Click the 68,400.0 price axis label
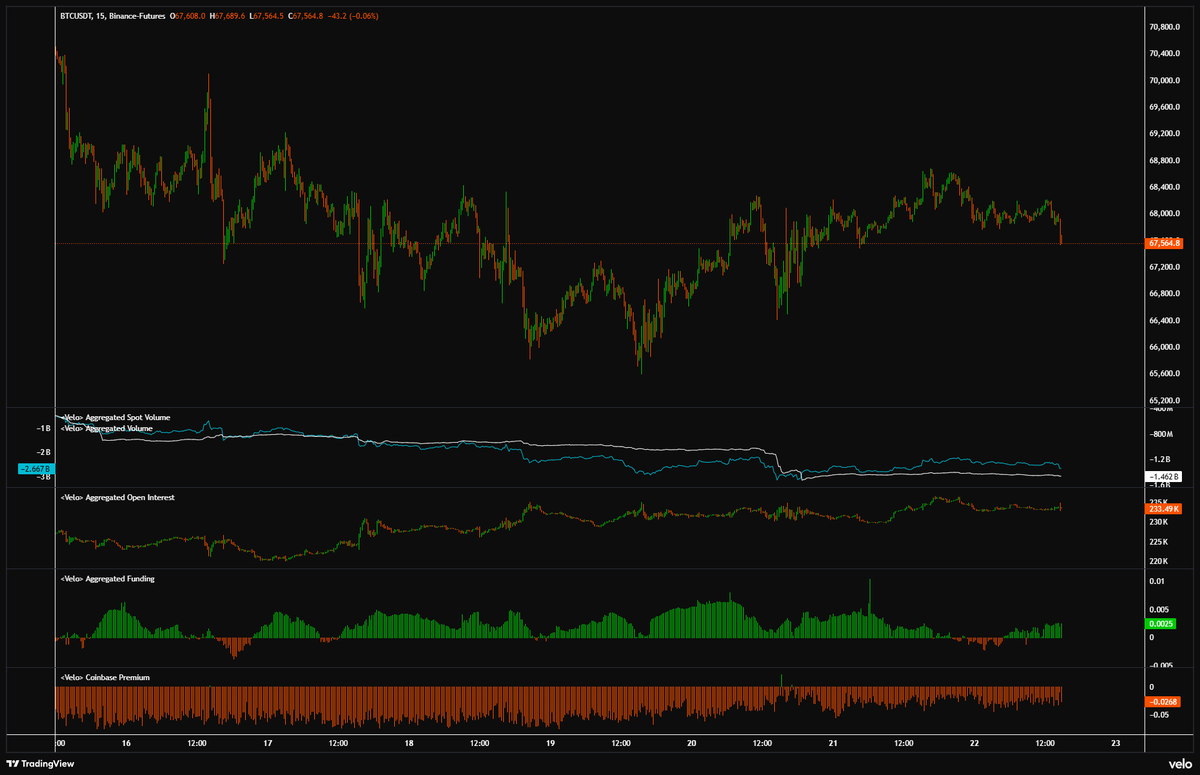This screenshot has height=775, width=1200. click(x=1165, y=187)
